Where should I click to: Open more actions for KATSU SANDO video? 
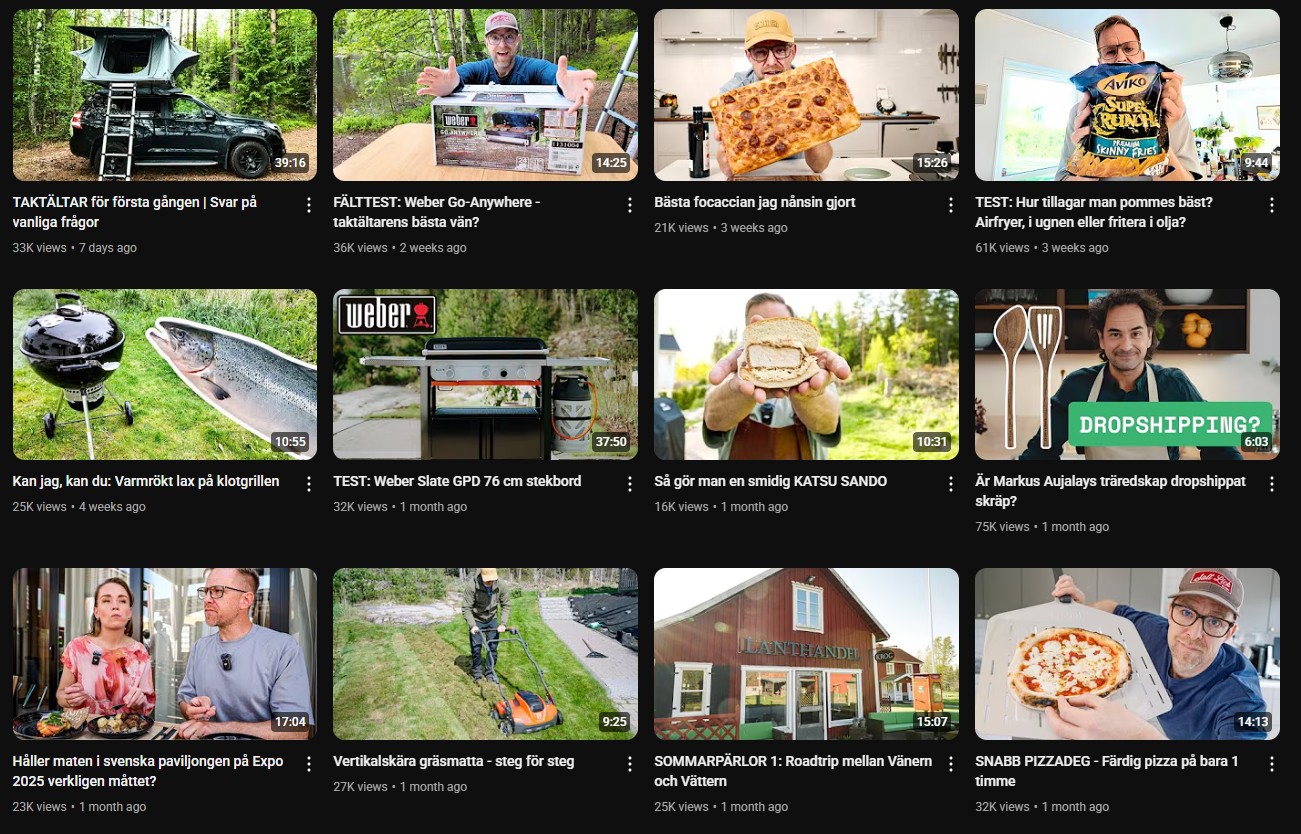pos(951,484)
